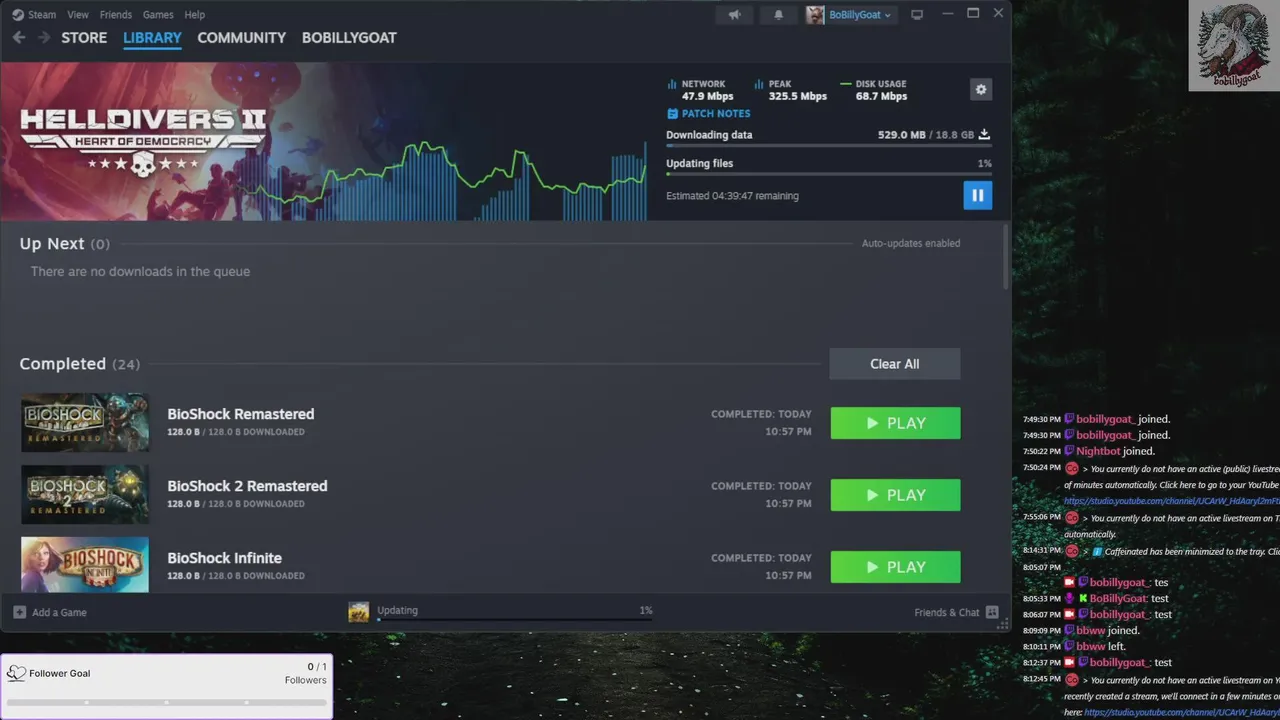1280x720 pixels.
Task: Play BioShock Remastered
Action: pos(895,423)
